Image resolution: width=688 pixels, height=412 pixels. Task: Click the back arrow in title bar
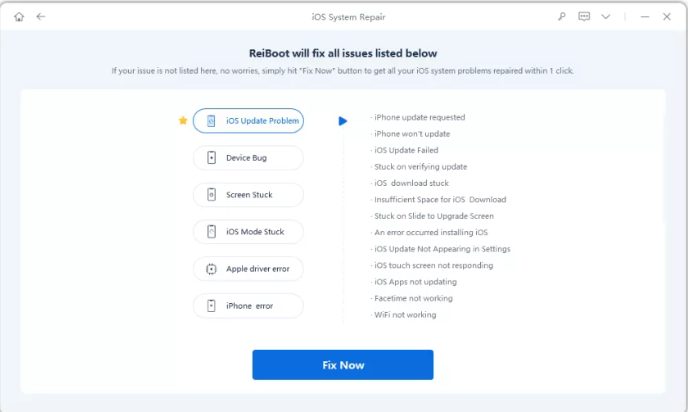point(41,17)
